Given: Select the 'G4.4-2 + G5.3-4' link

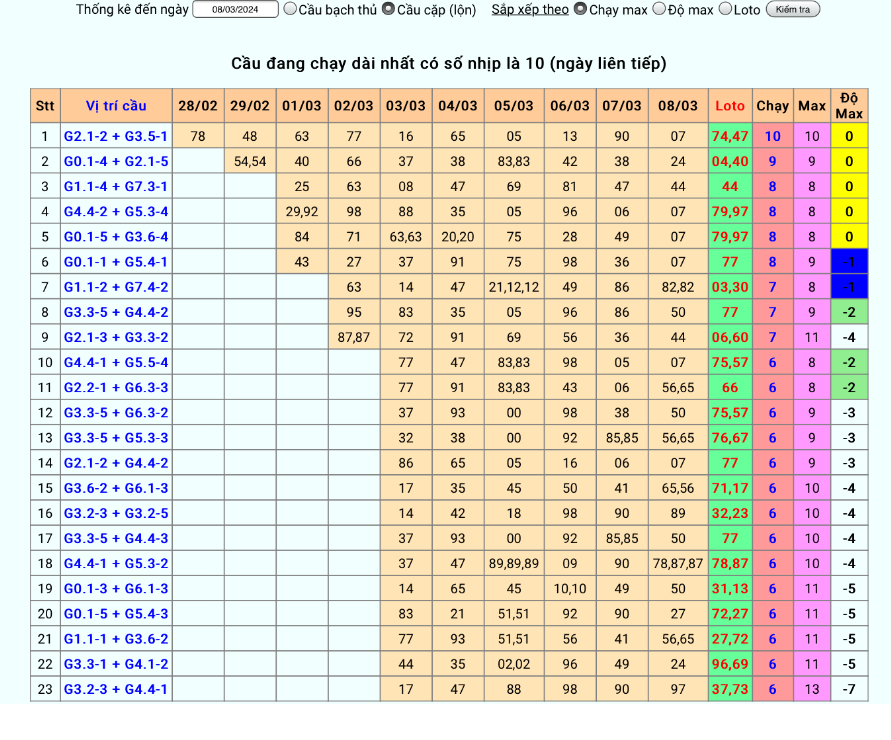Looking at the screenshot, I should pos(116,211).
